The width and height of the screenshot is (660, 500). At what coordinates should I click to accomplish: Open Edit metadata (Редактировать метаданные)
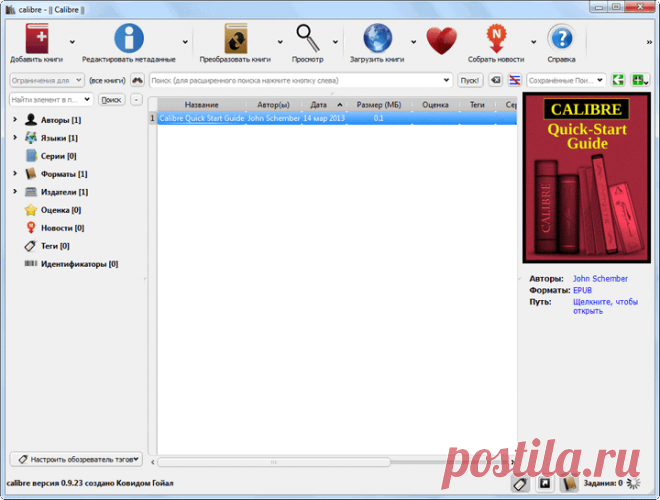point(129,38)
